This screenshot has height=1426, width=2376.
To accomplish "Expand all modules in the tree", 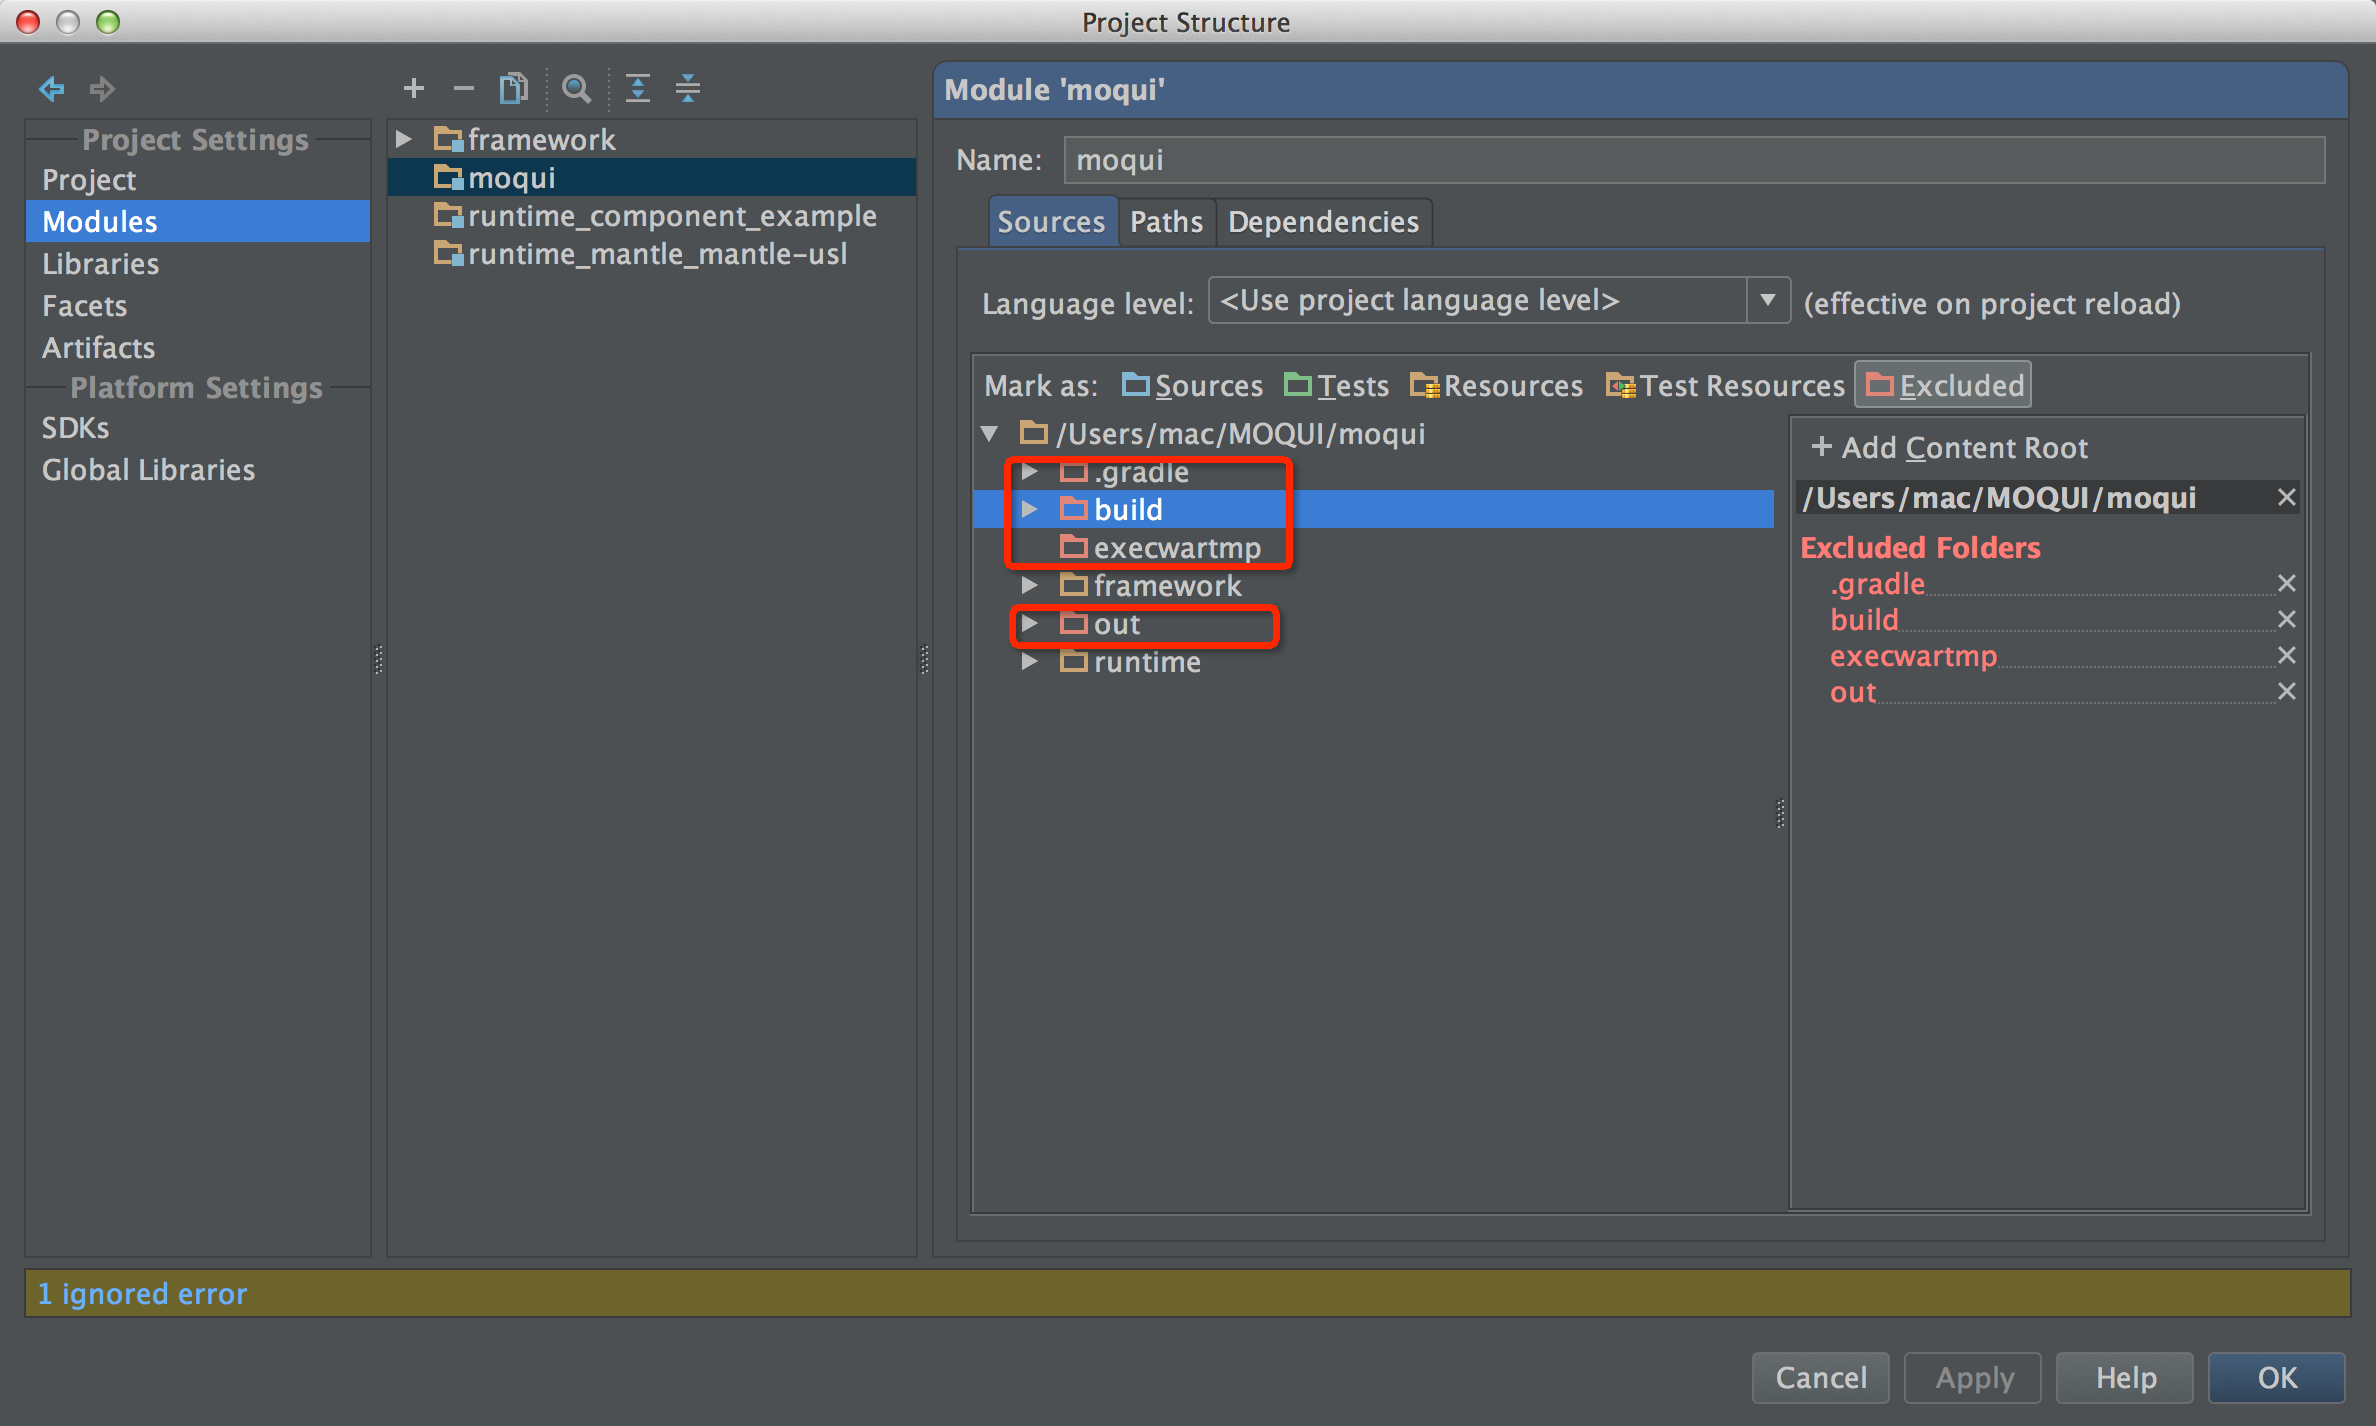I will tap(638, 89).
